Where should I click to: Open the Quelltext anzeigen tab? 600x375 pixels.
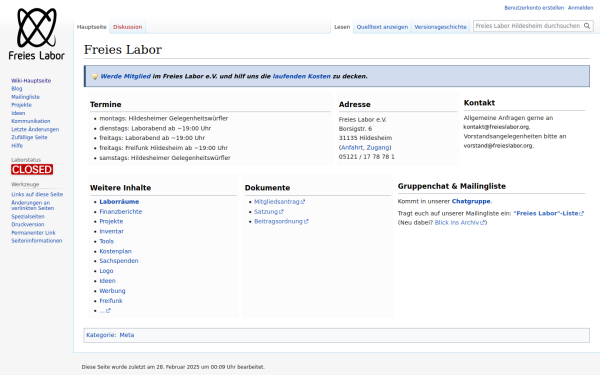[x=382, y=27]
